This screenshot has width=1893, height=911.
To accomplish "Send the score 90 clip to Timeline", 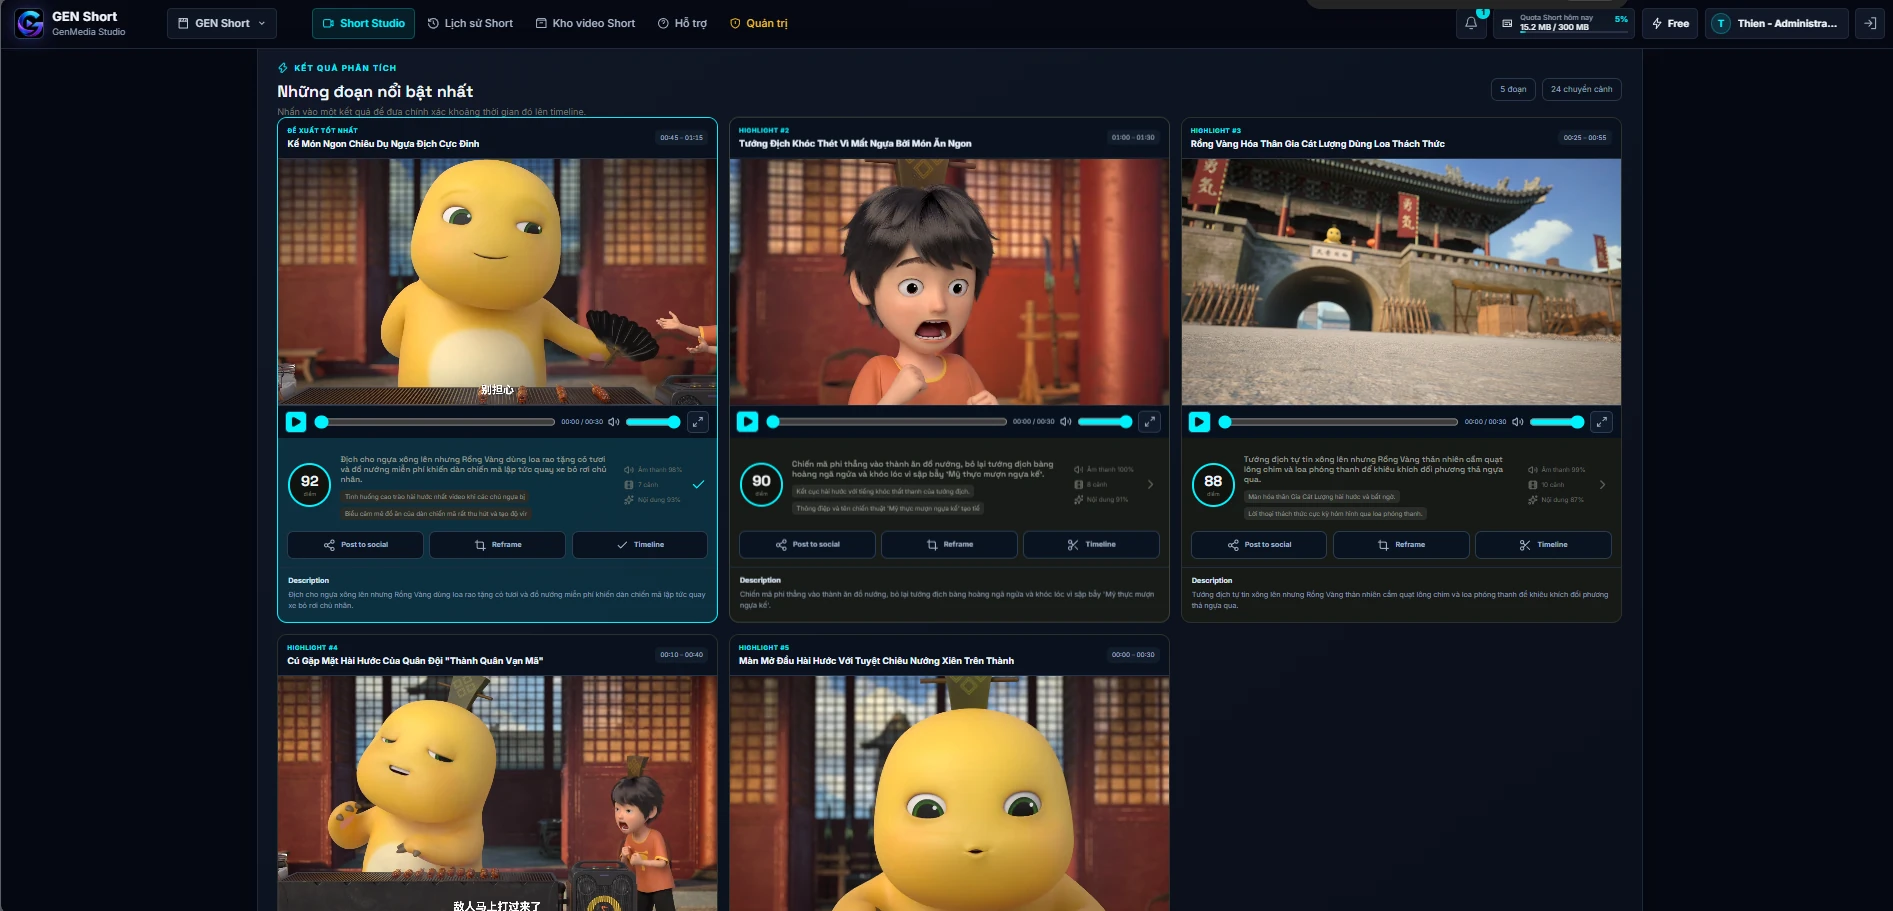I will point(1092,545).
